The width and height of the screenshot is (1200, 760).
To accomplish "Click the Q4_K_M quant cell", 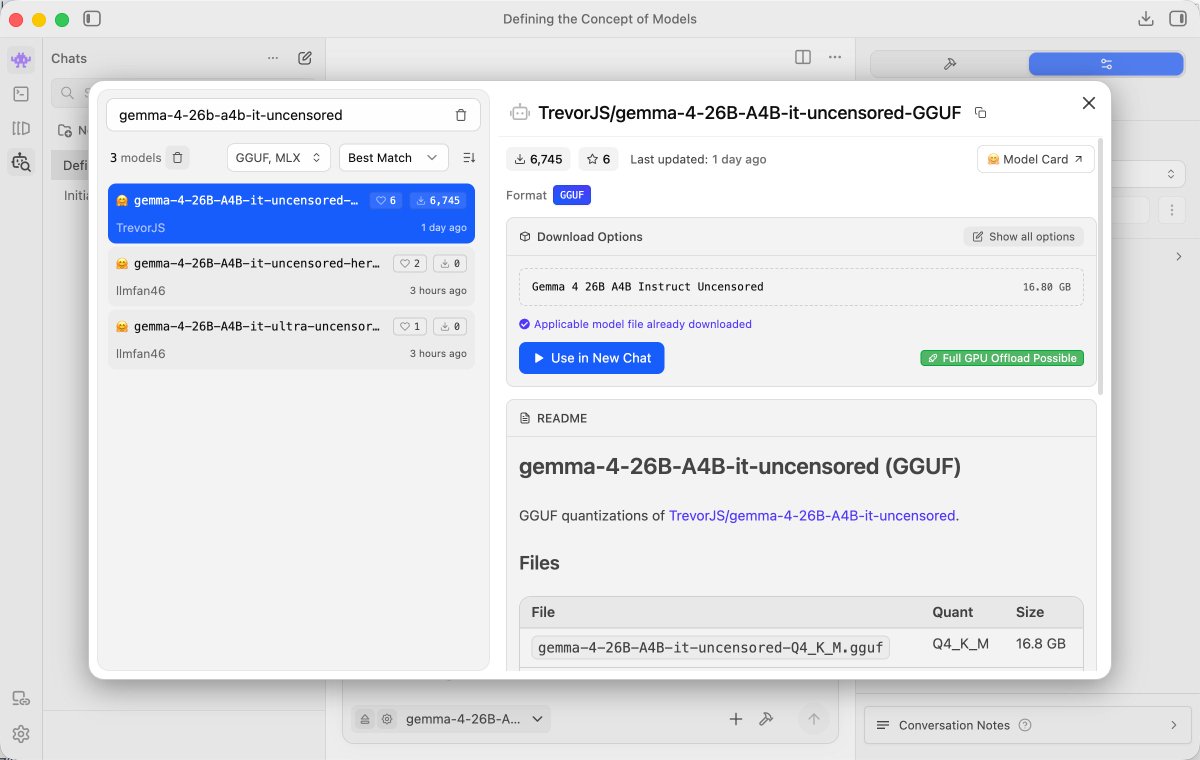I will [x=960, y=644].
